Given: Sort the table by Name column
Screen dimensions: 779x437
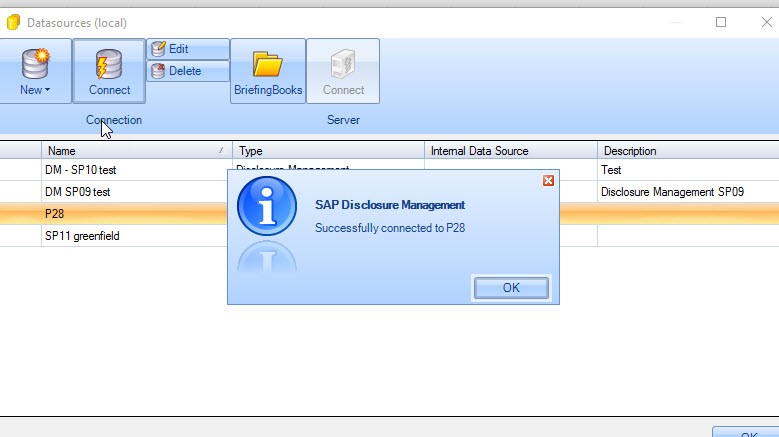Looking at the screenshot, I should [x=137, y=150].
